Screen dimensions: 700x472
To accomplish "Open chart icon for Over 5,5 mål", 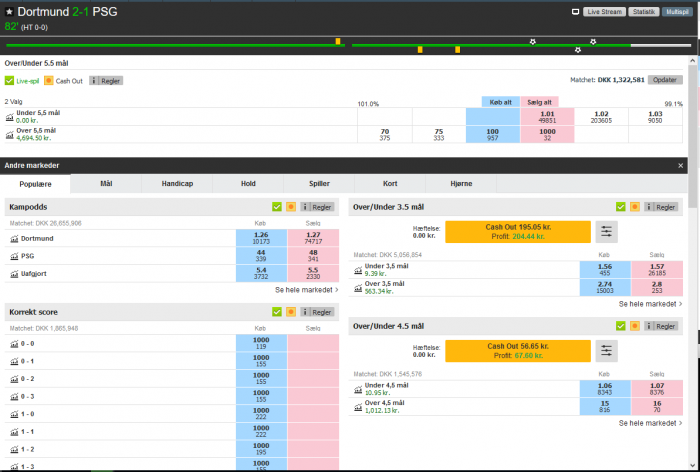I will (9, 134).
